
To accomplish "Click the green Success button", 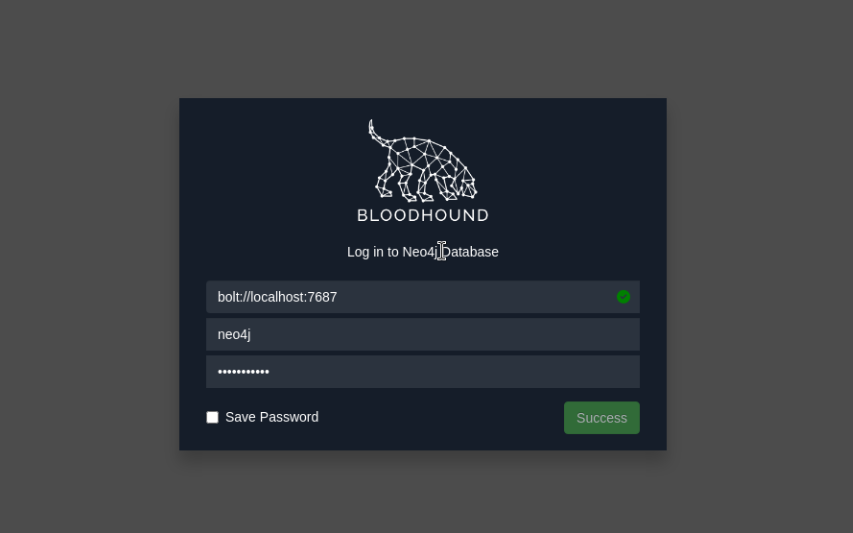I will click(602, 418).
